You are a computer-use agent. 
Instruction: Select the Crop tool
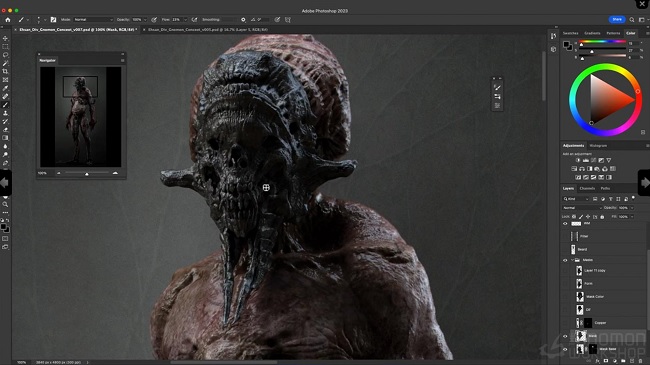click(x=5, y=71)
